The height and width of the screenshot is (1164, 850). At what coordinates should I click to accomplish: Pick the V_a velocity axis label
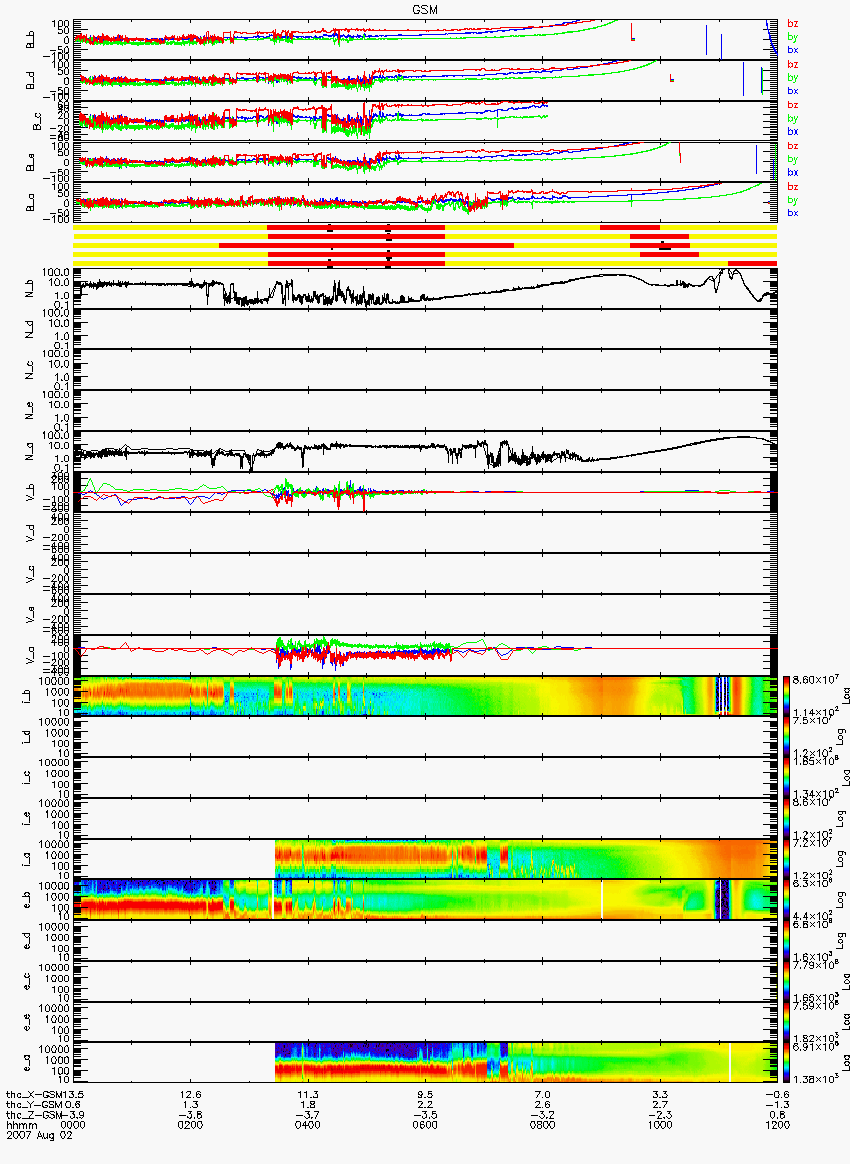click(x=30, y=655)
